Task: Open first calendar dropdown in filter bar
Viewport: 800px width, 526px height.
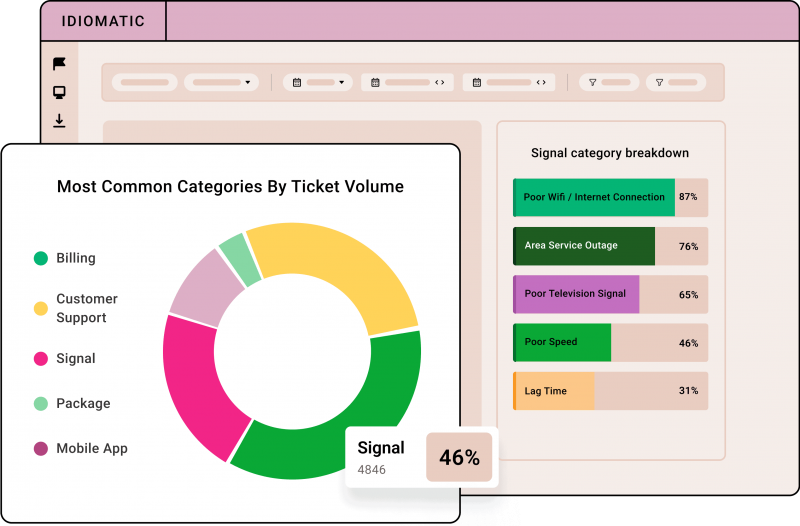Action: 317,82
